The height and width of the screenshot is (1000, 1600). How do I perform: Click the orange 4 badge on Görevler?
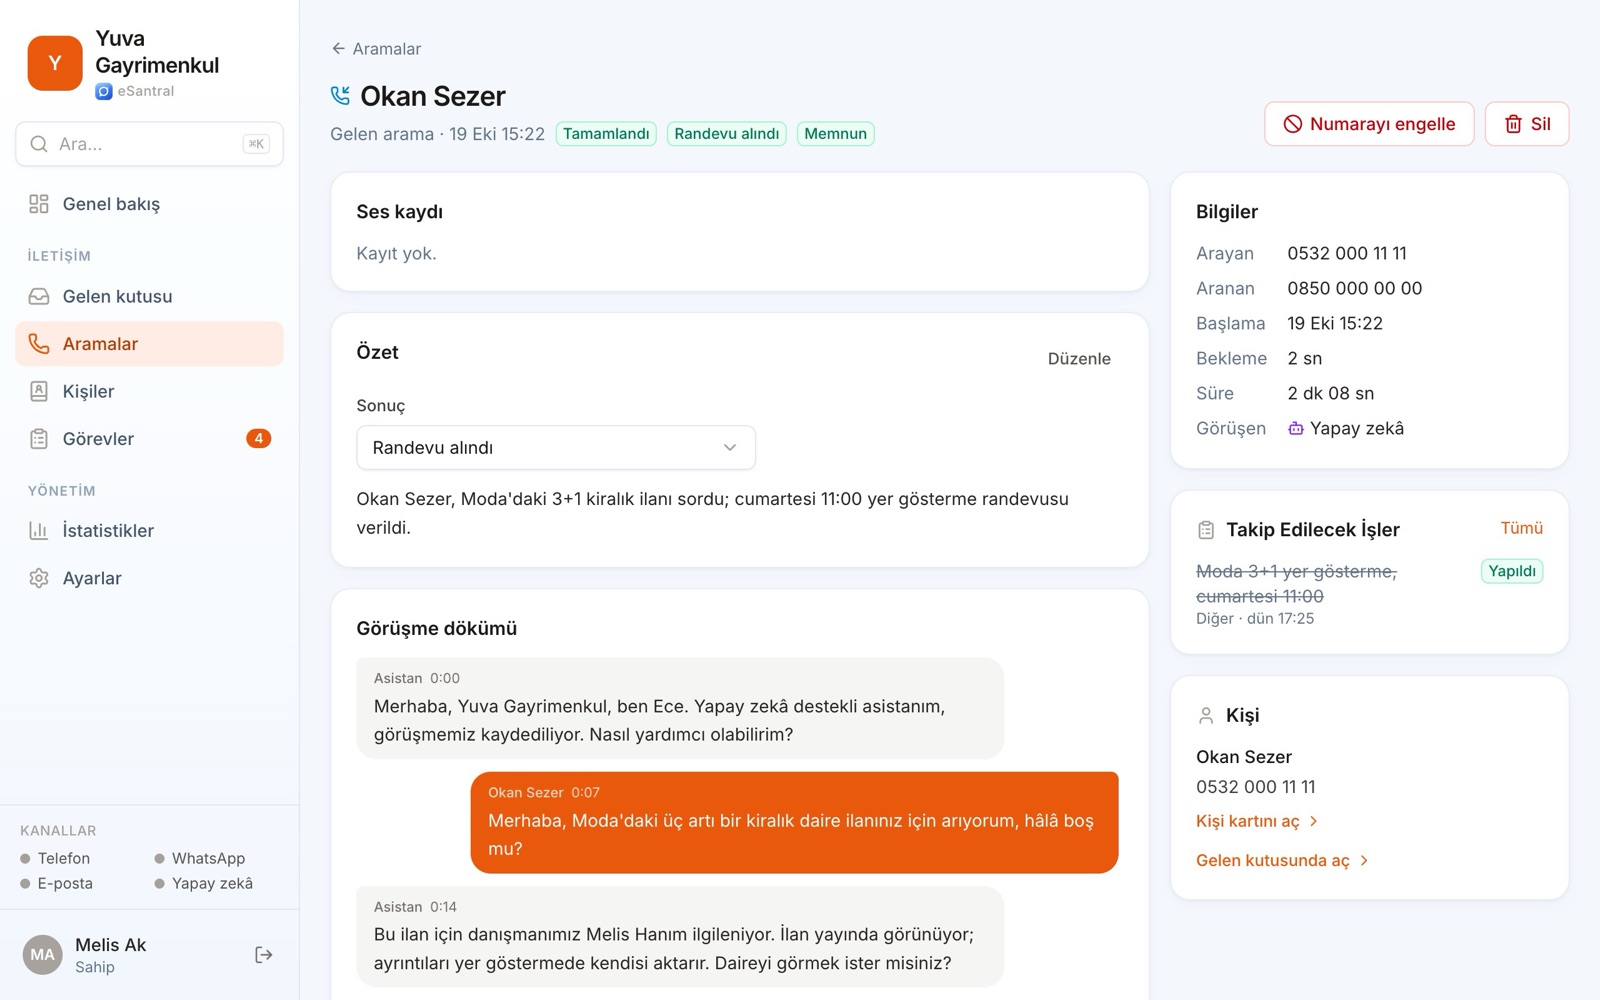coord(258,438)
